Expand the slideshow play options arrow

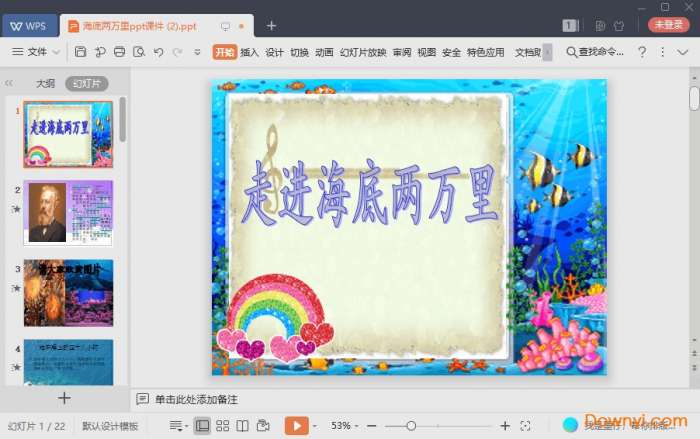tap(316, 426)
